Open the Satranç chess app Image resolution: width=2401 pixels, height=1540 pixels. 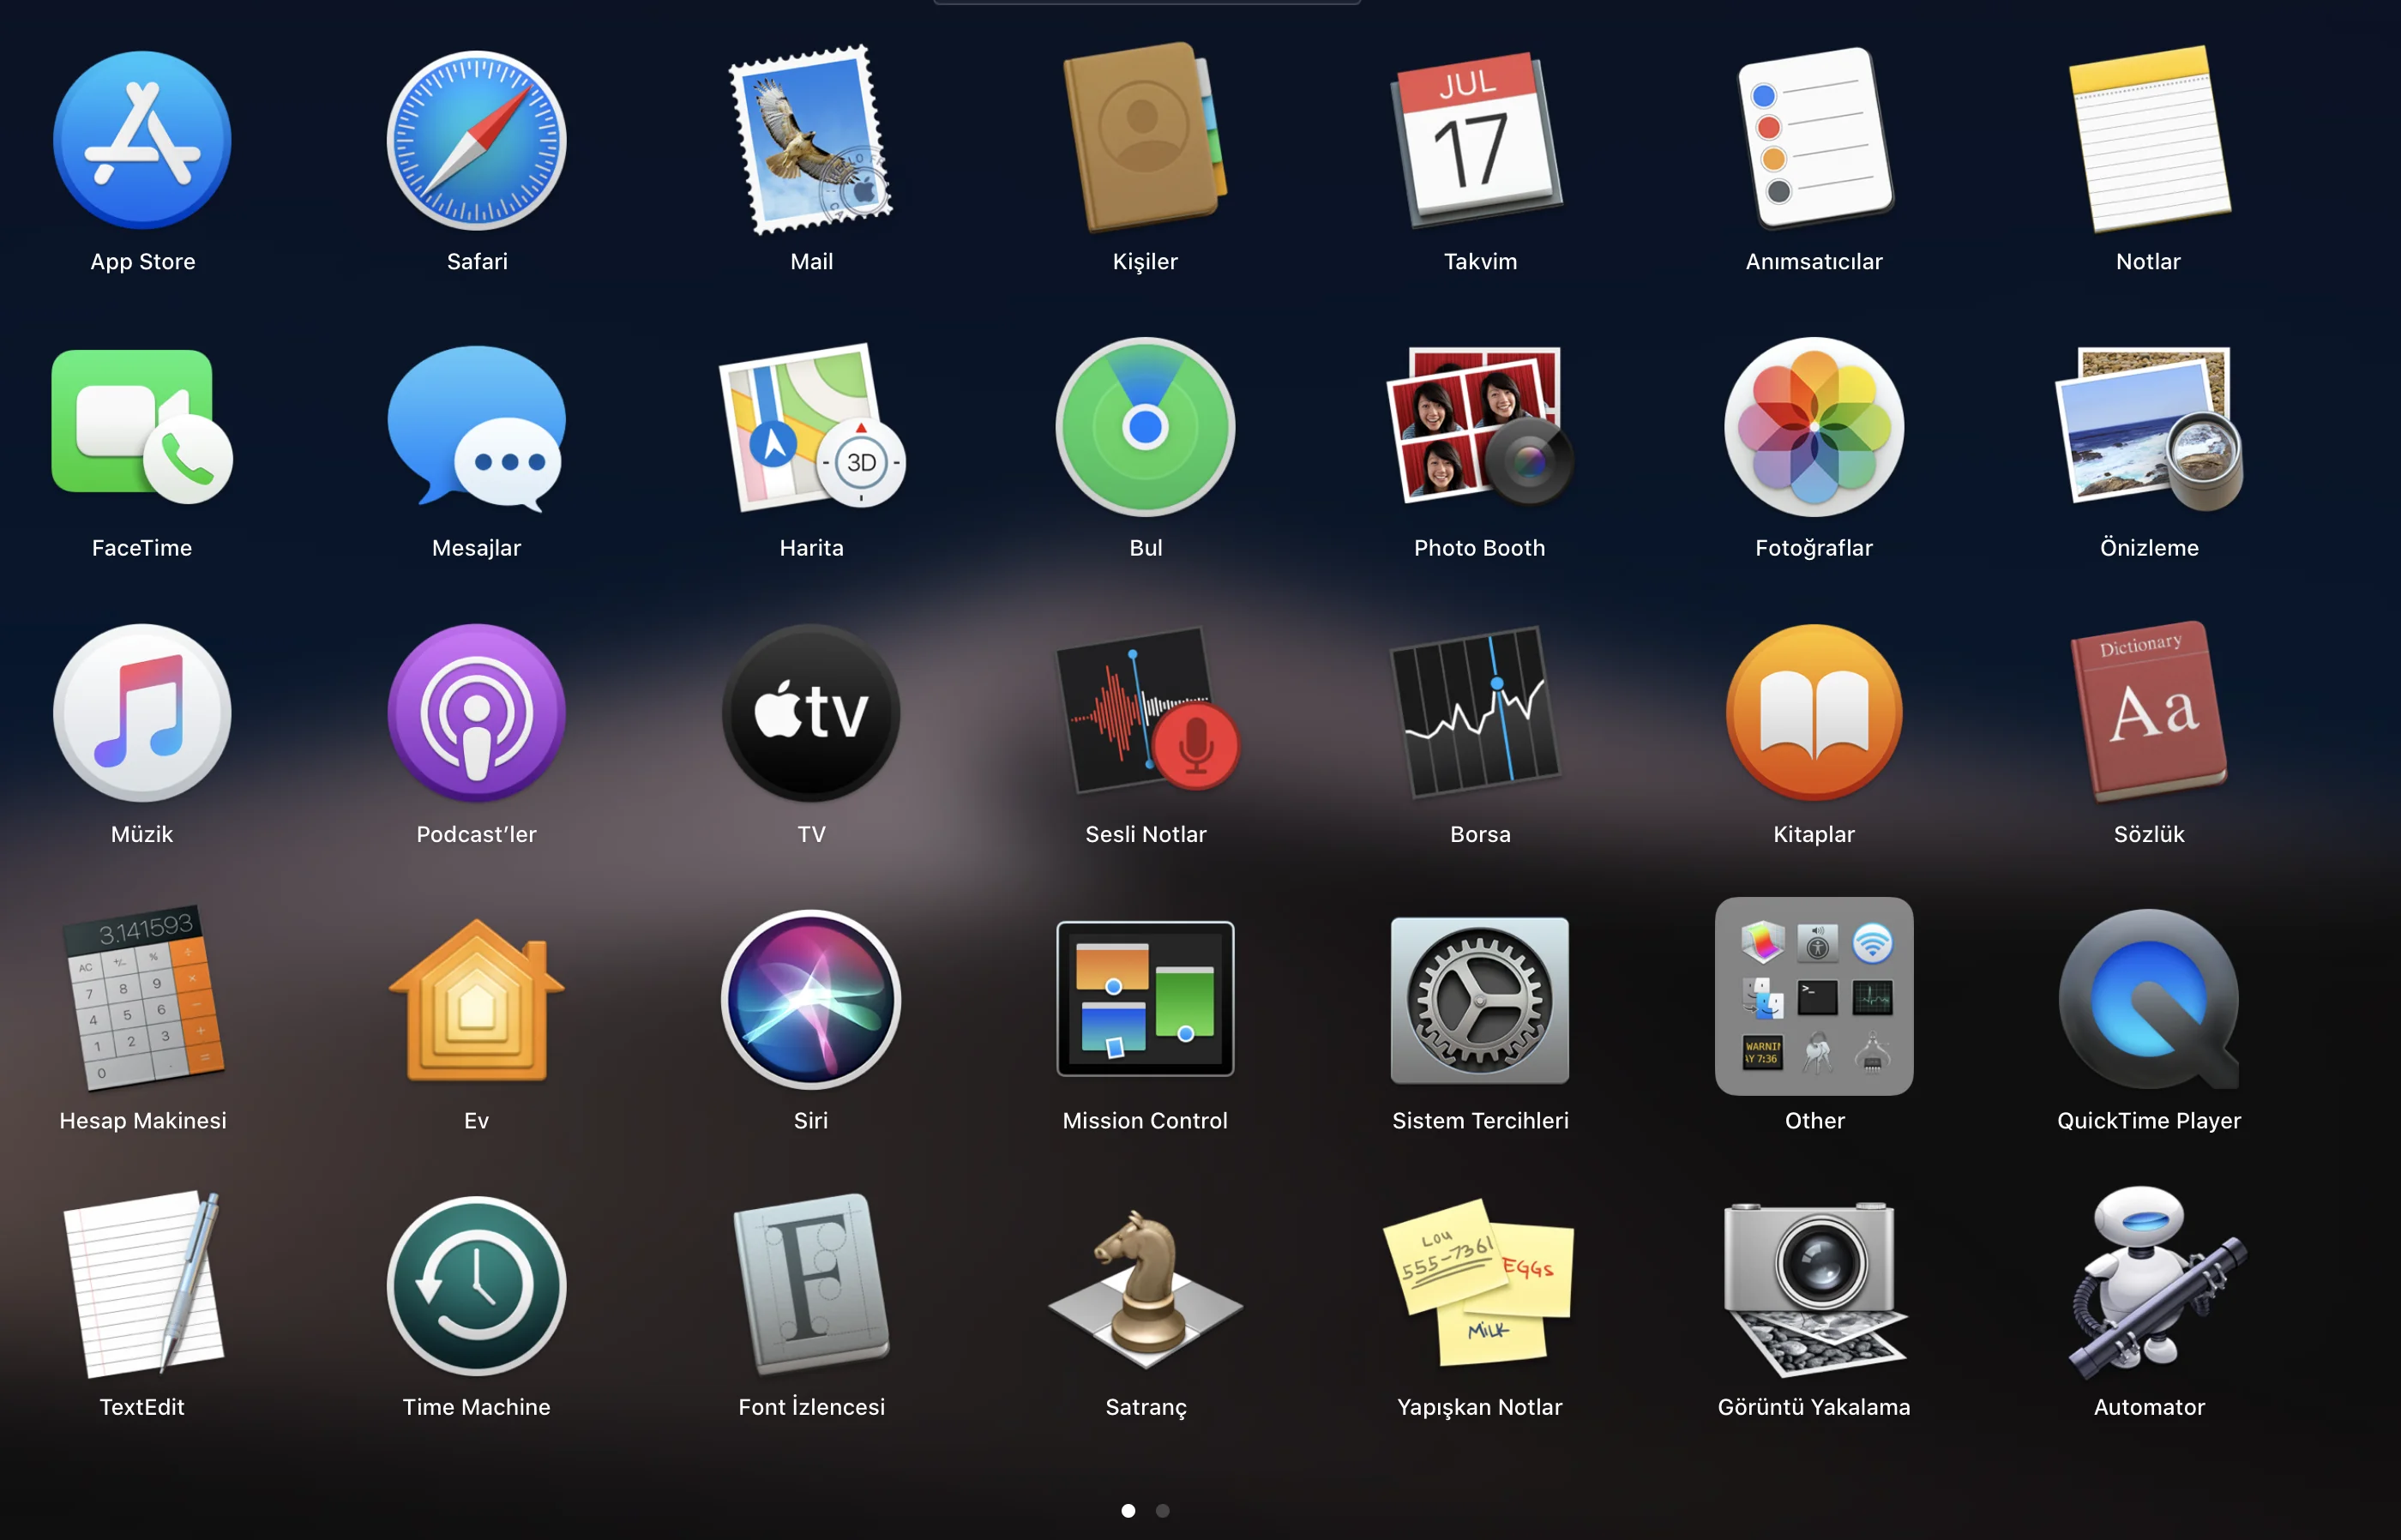tap(1146, 1285)
